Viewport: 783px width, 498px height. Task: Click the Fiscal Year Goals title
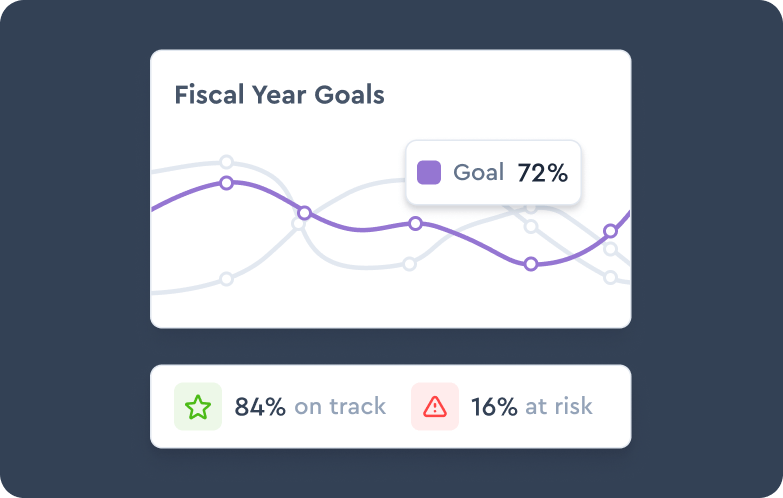(279, 95)
